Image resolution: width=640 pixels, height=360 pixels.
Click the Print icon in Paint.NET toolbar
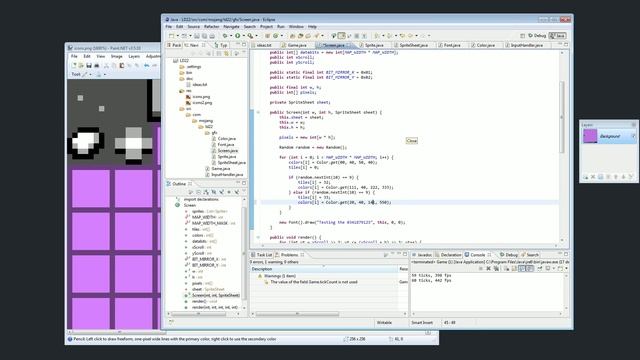(97, 65)
